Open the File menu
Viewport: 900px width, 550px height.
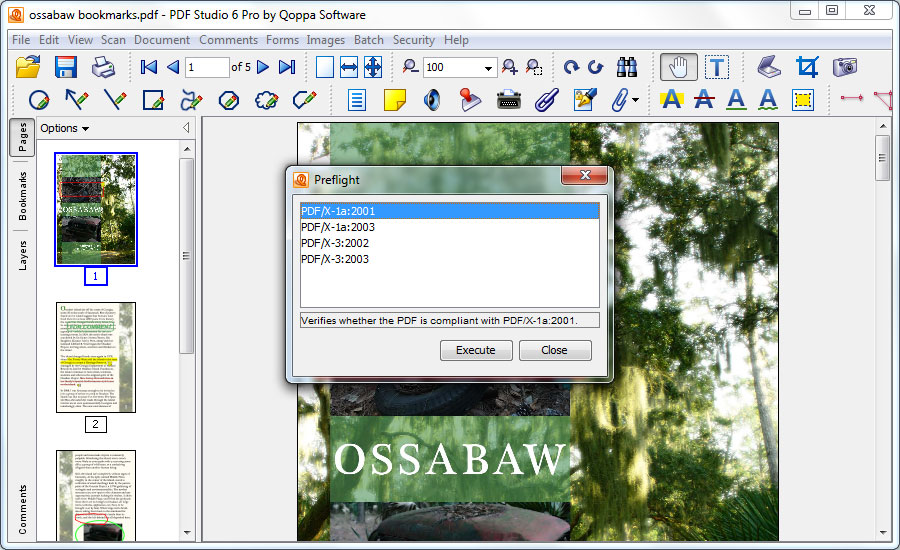coord(21,40)
